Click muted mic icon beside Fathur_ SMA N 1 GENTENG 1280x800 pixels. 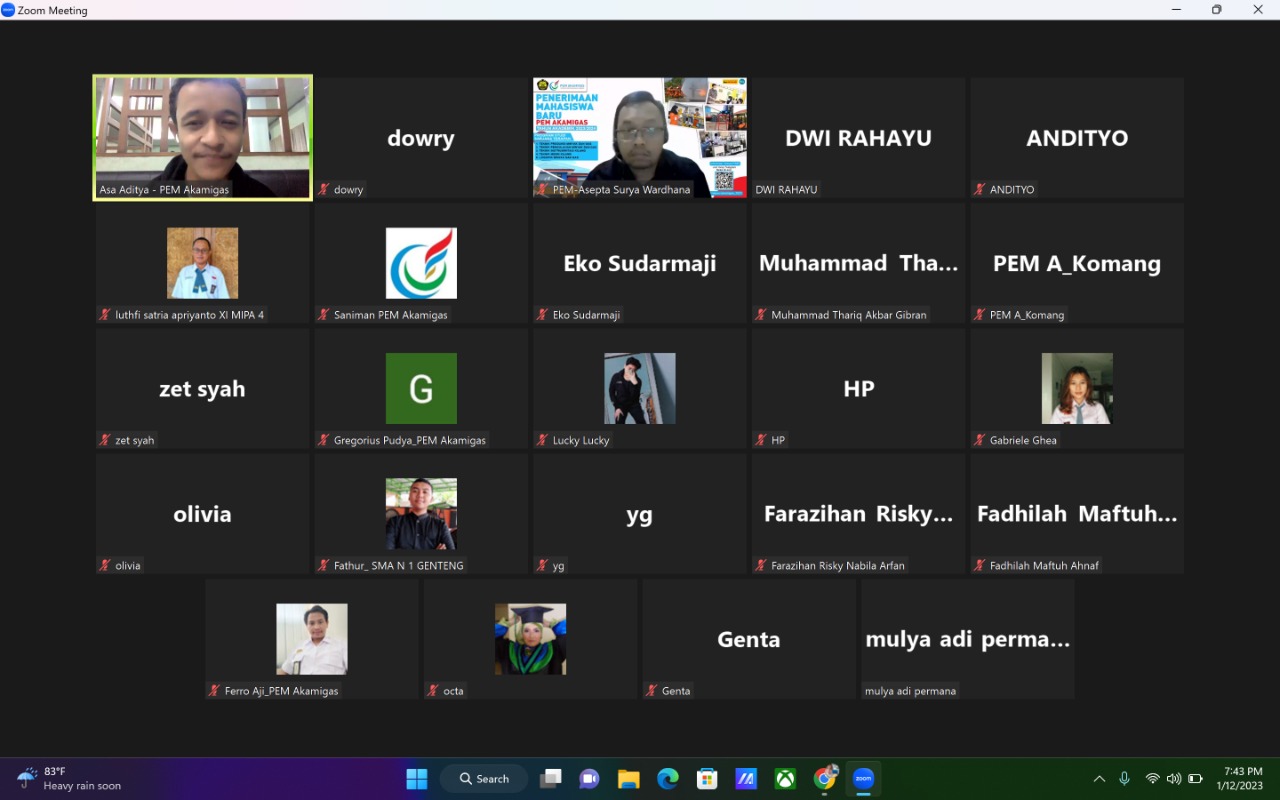click(x=324, y=565)
